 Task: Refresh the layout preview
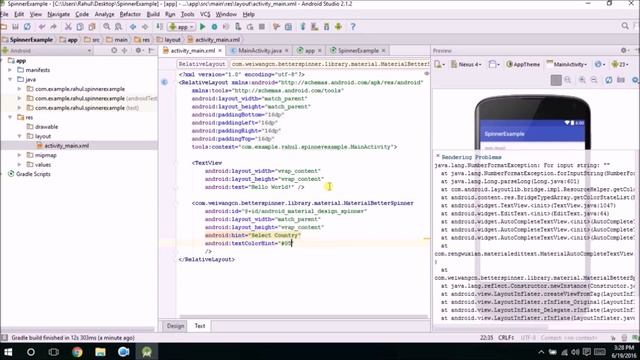(609, 80)
